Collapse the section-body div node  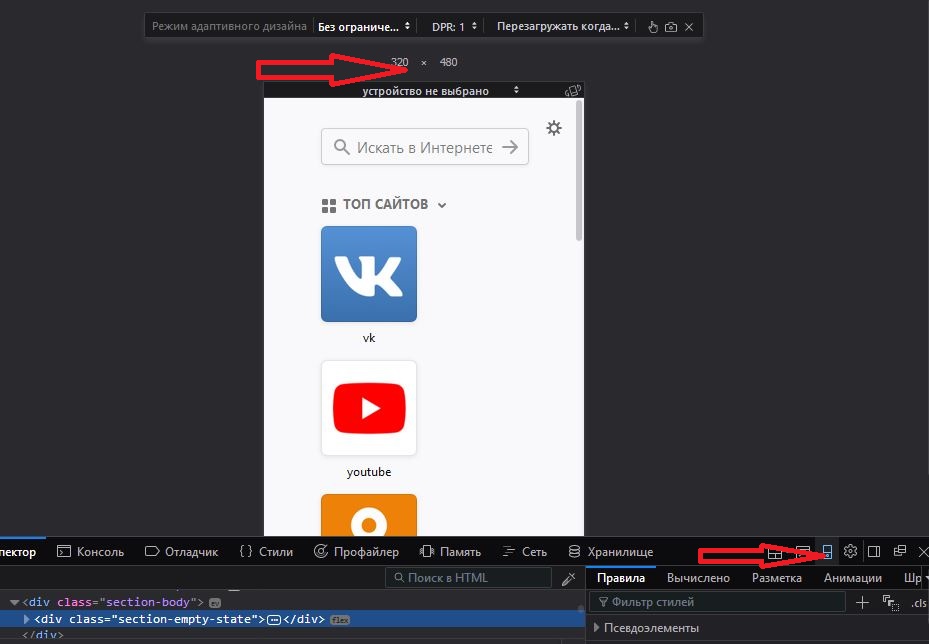14,603
